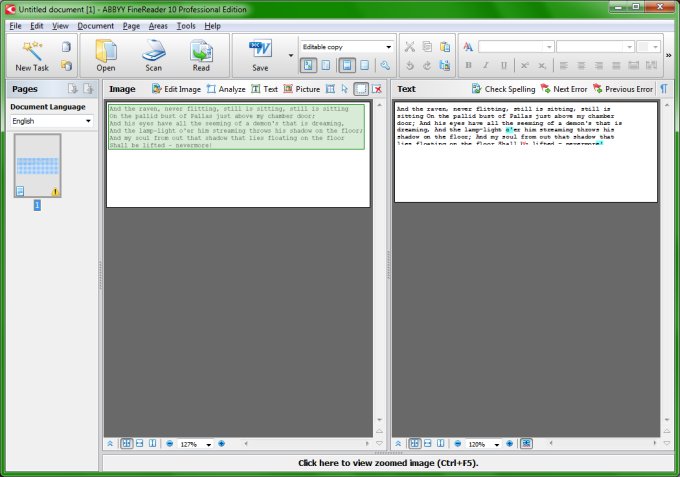This screenshot has width=680, height=477.
Task: Click the Copy icon next to scissors
Action: pyautogui.click(x=427, y=46)
